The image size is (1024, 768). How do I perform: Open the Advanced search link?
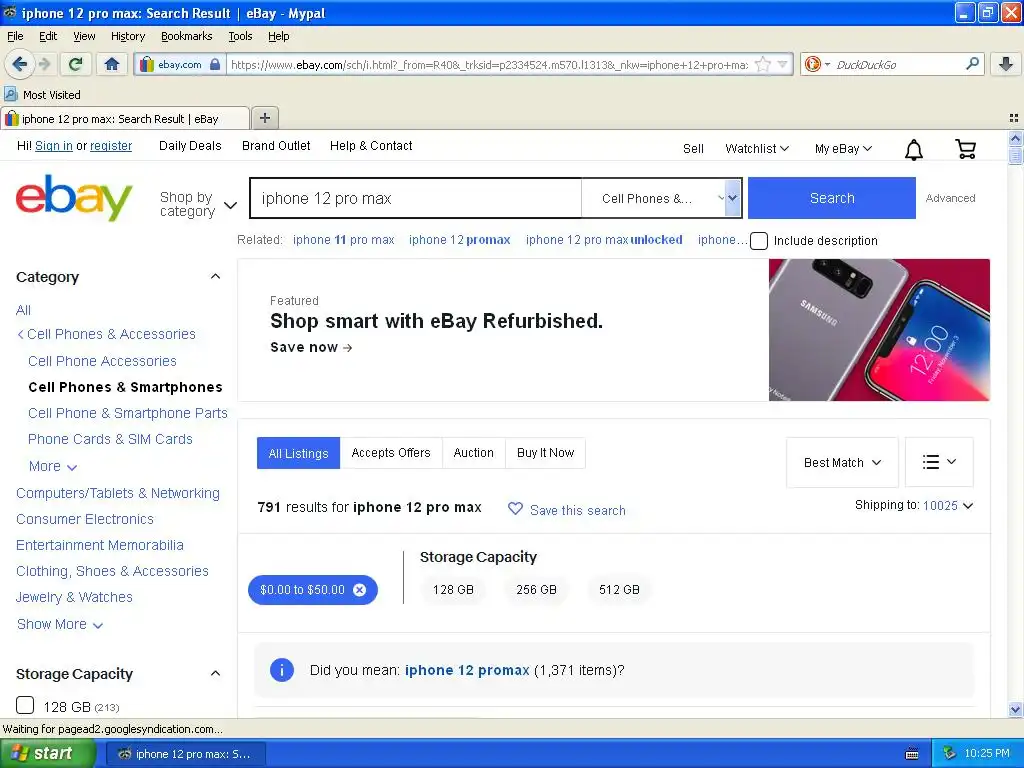(950, 198)
